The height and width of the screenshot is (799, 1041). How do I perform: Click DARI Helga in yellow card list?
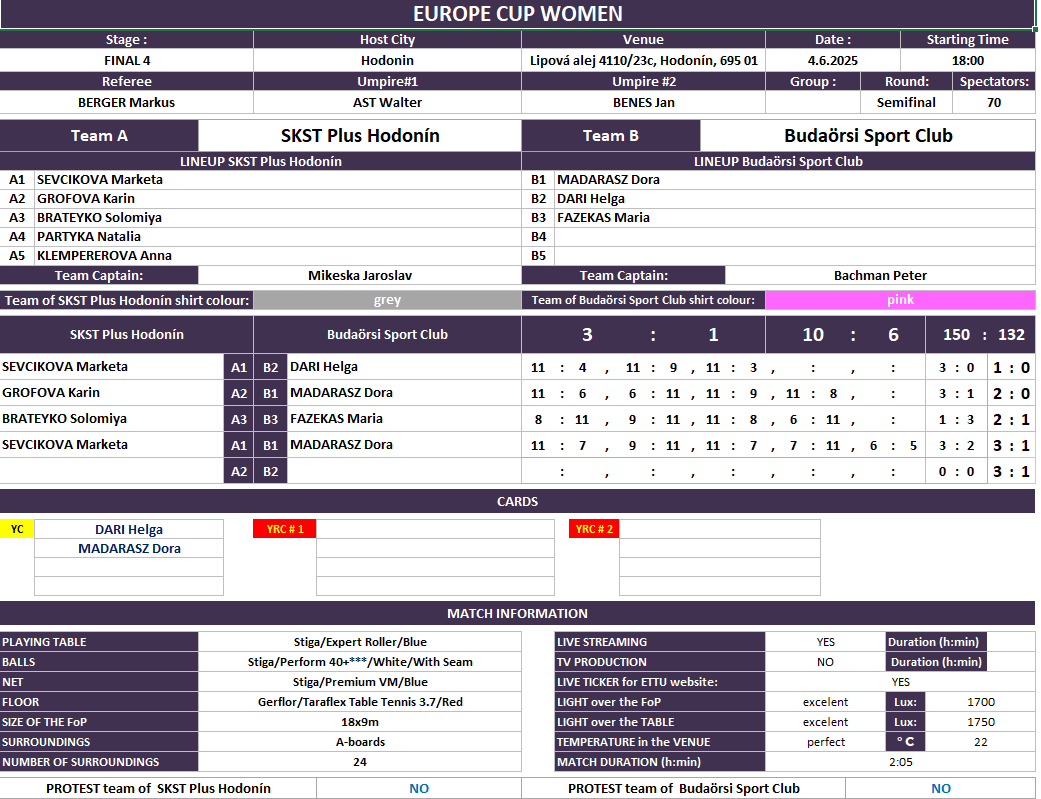tap(129, 529)
